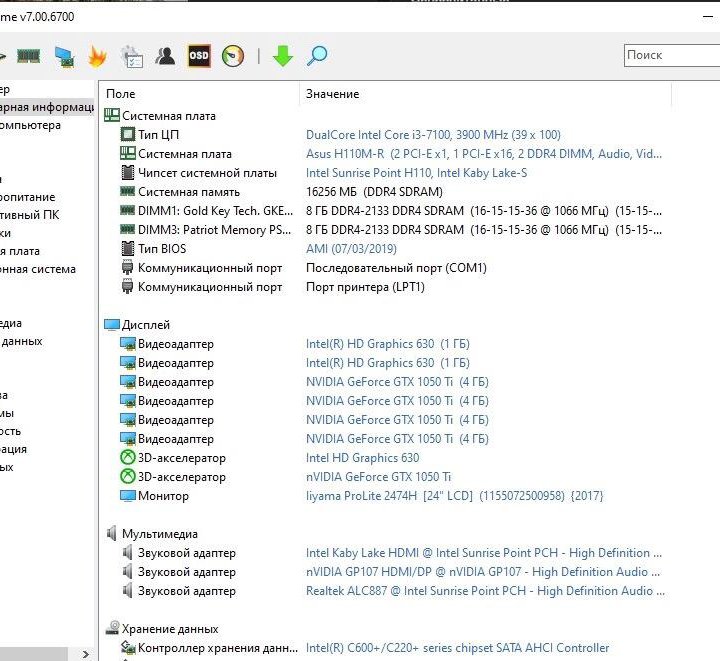
Task: Open the gear and checklist toolbar icon
Action: (x=131, y=56)
